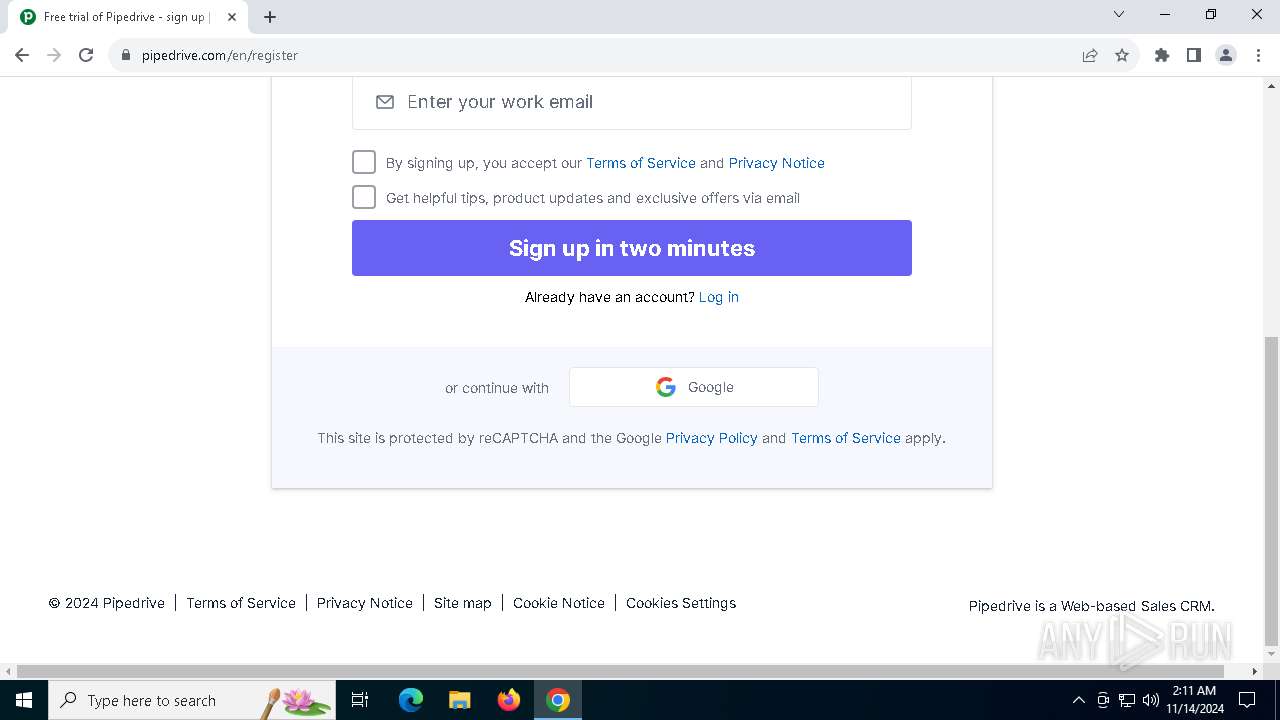Click the share page icon in address bar
The image size is (1280, 720).
1090,55
